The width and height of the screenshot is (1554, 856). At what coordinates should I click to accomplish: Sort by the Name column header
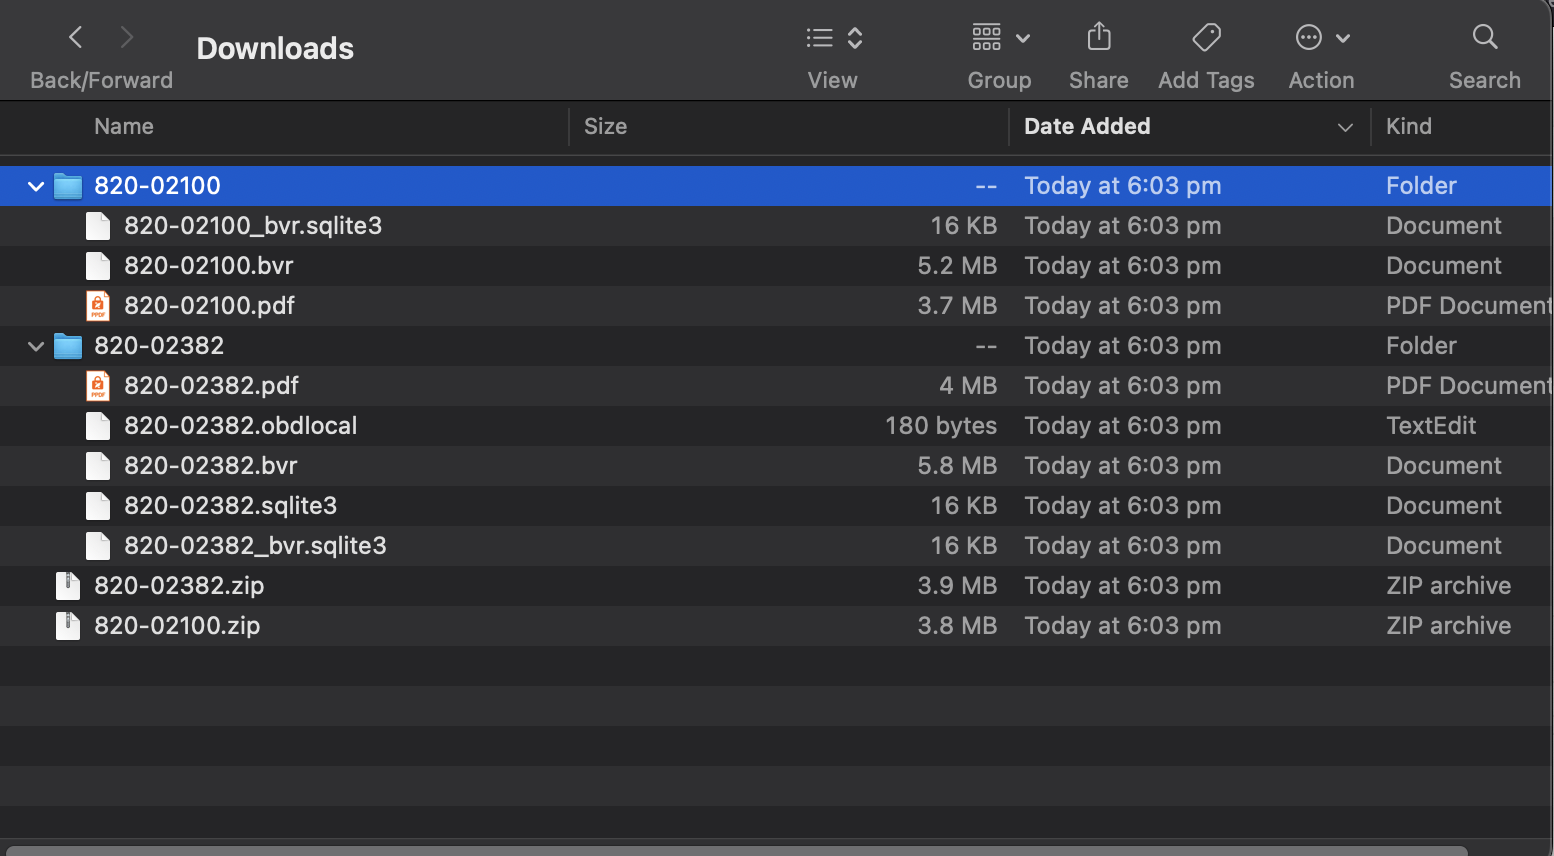[124, 127]
